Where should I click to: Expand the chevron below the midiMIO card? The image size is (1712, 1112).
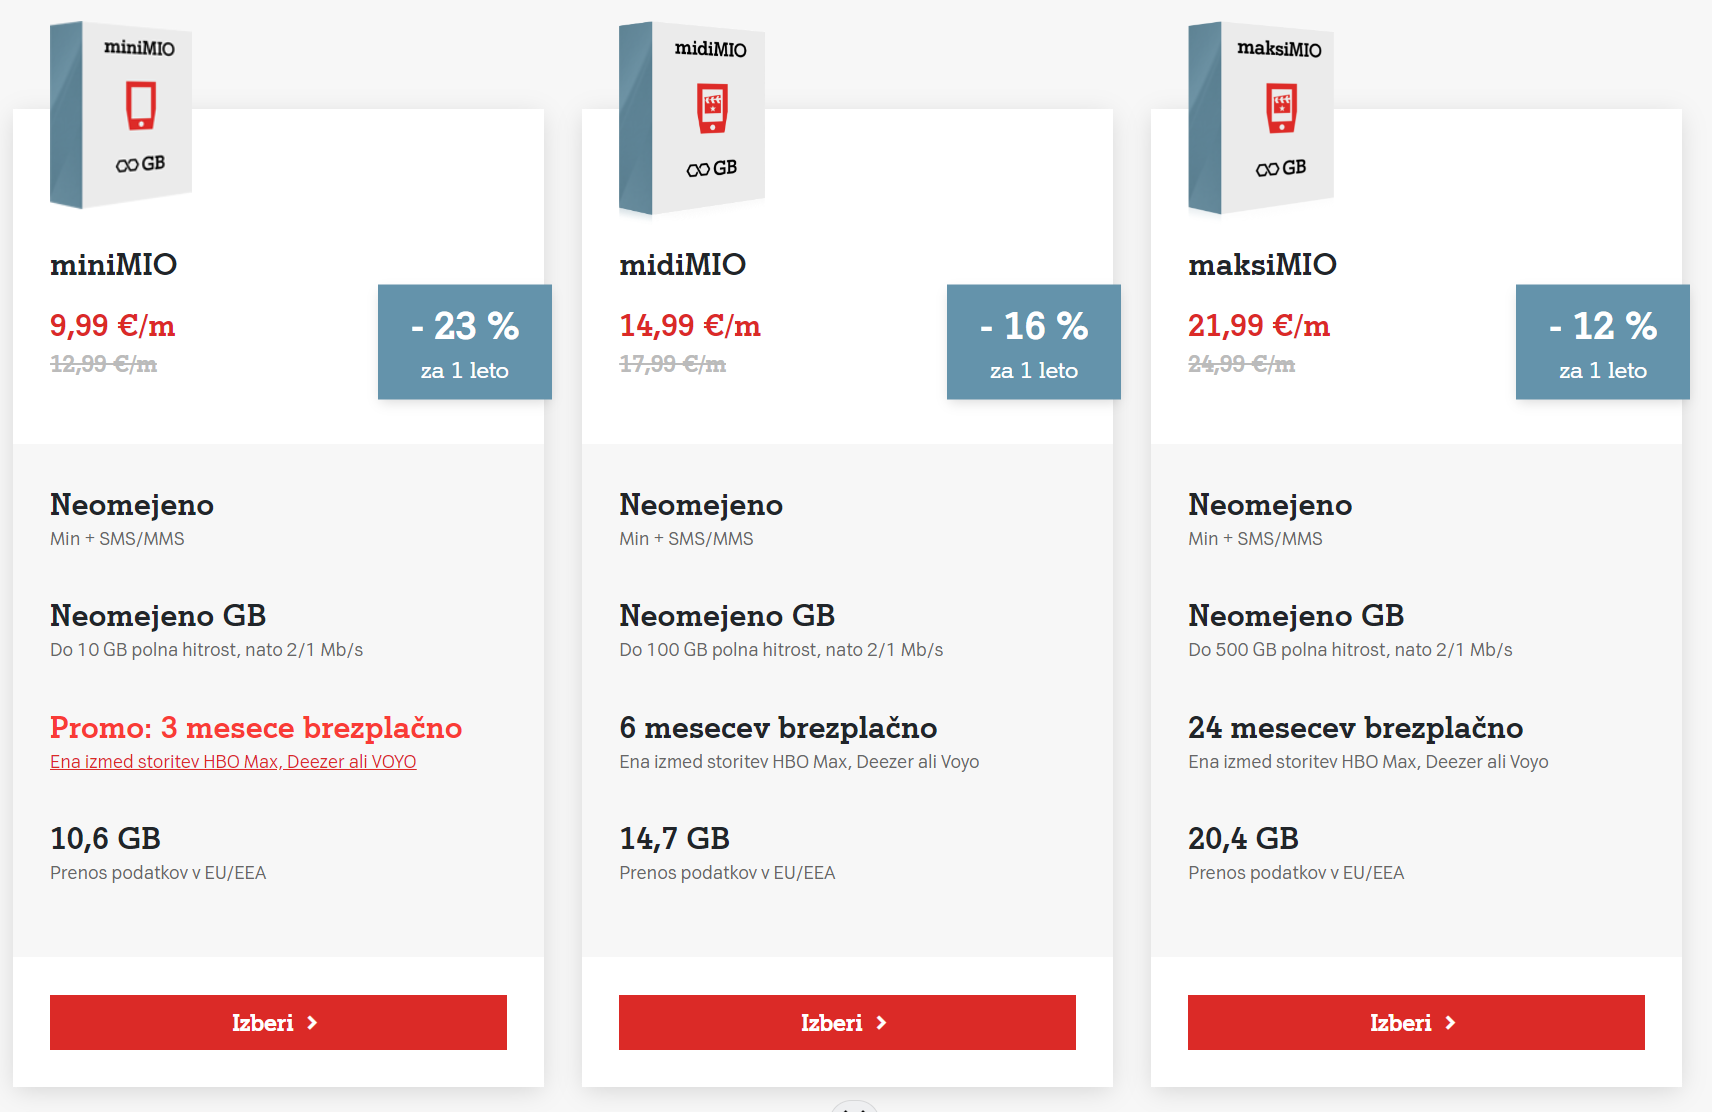point(854,1106)
